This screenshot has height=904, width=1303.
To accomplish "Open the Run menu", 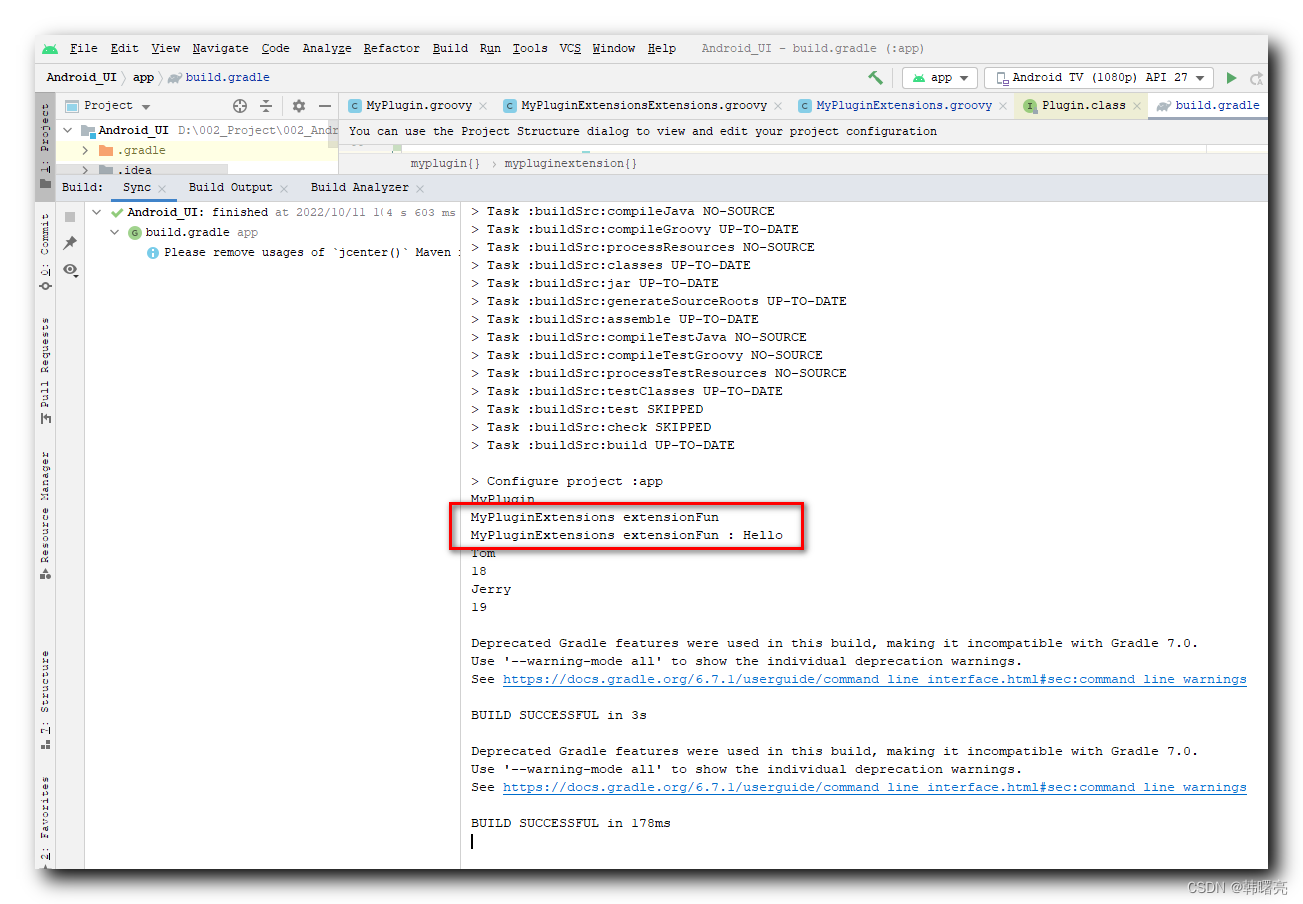I will 490,48.
